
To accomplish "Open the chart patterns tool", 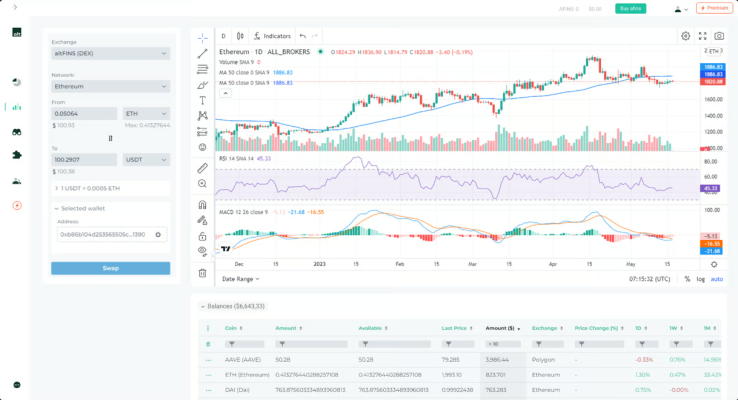I will [x=202, y=116].
